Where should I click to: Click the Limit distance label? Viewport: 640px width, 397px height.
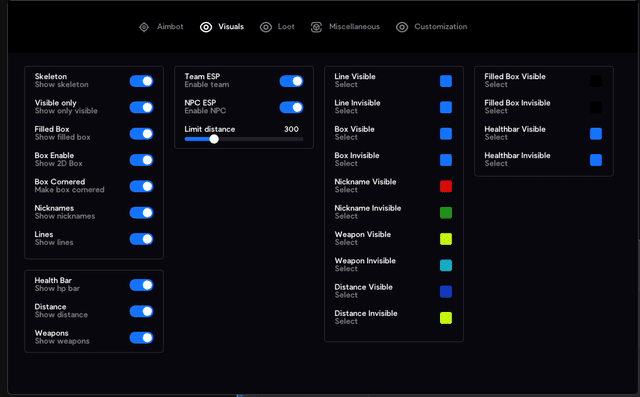[x=209, y=129]
